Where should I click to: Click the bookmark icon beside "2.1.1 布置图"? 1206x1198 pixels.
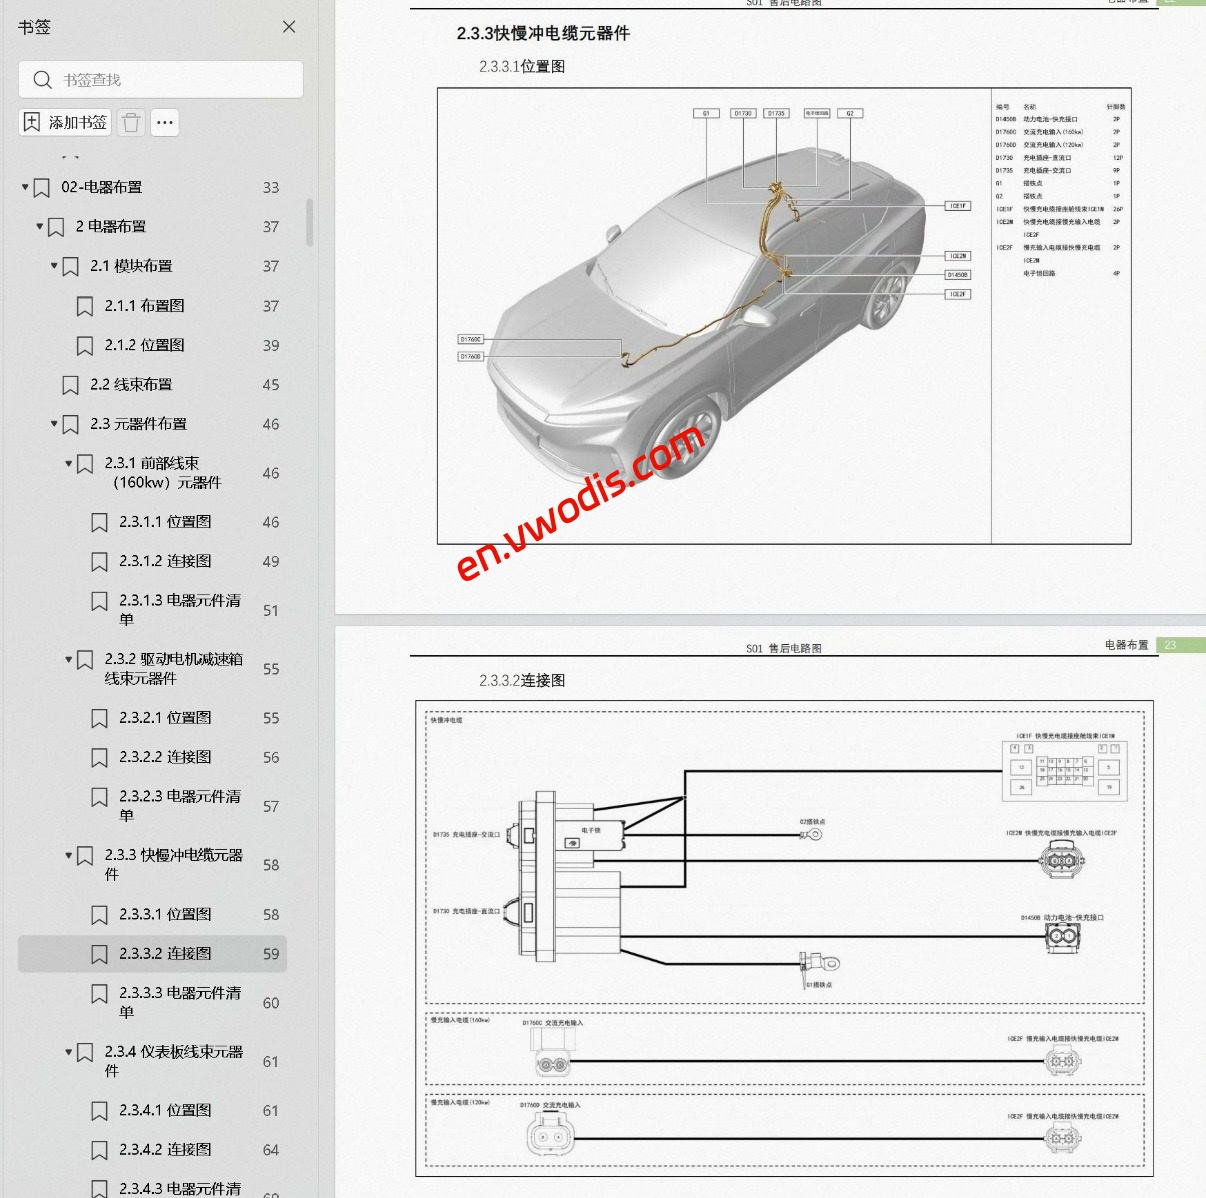[x=84, y=305]
